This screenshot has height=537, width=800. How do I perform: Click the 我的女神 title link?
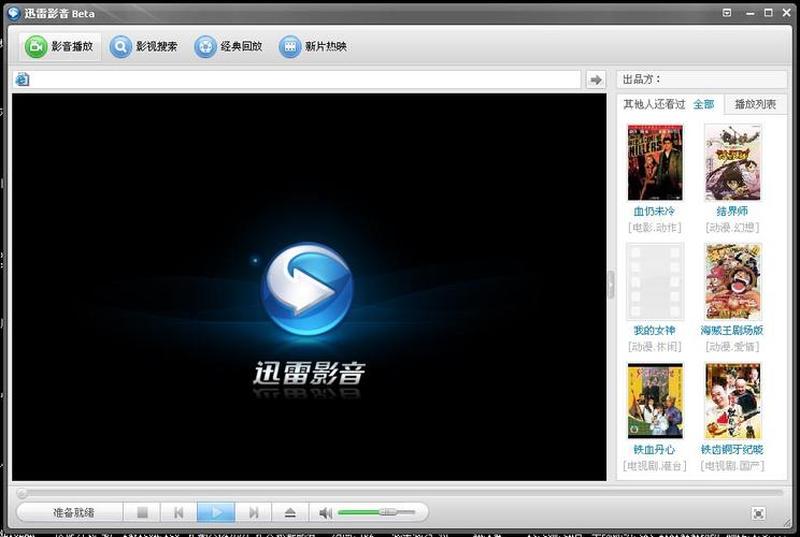(x=654, y=330)
